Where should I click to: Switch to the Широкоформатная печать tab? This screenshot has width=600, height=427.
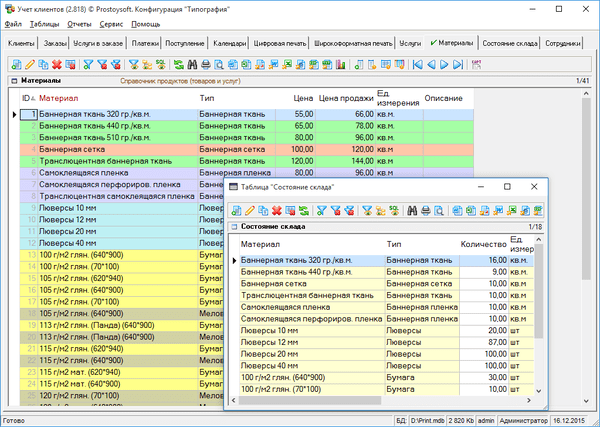(x=353, y=44)
